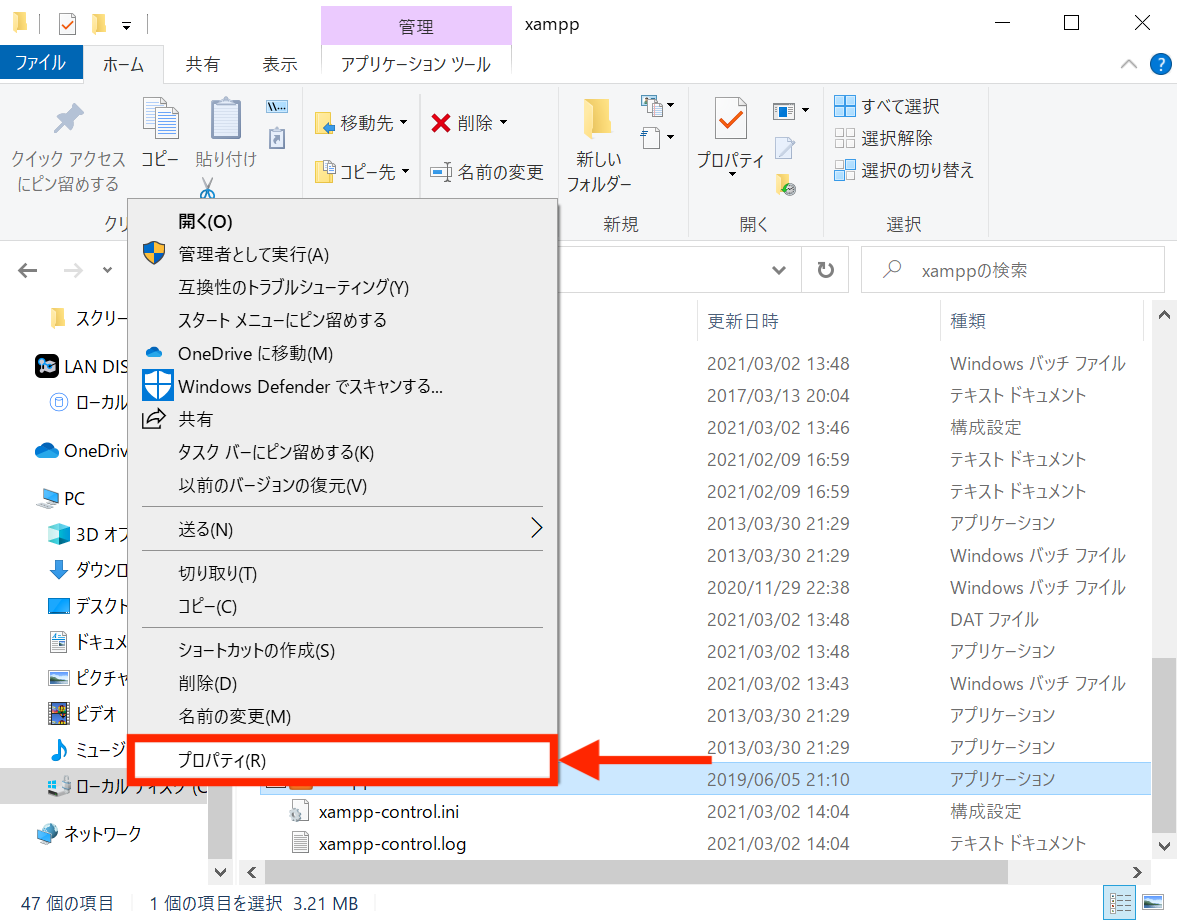
Task: Choose 切り取り(T) in context menu
Action: point(343,574)
